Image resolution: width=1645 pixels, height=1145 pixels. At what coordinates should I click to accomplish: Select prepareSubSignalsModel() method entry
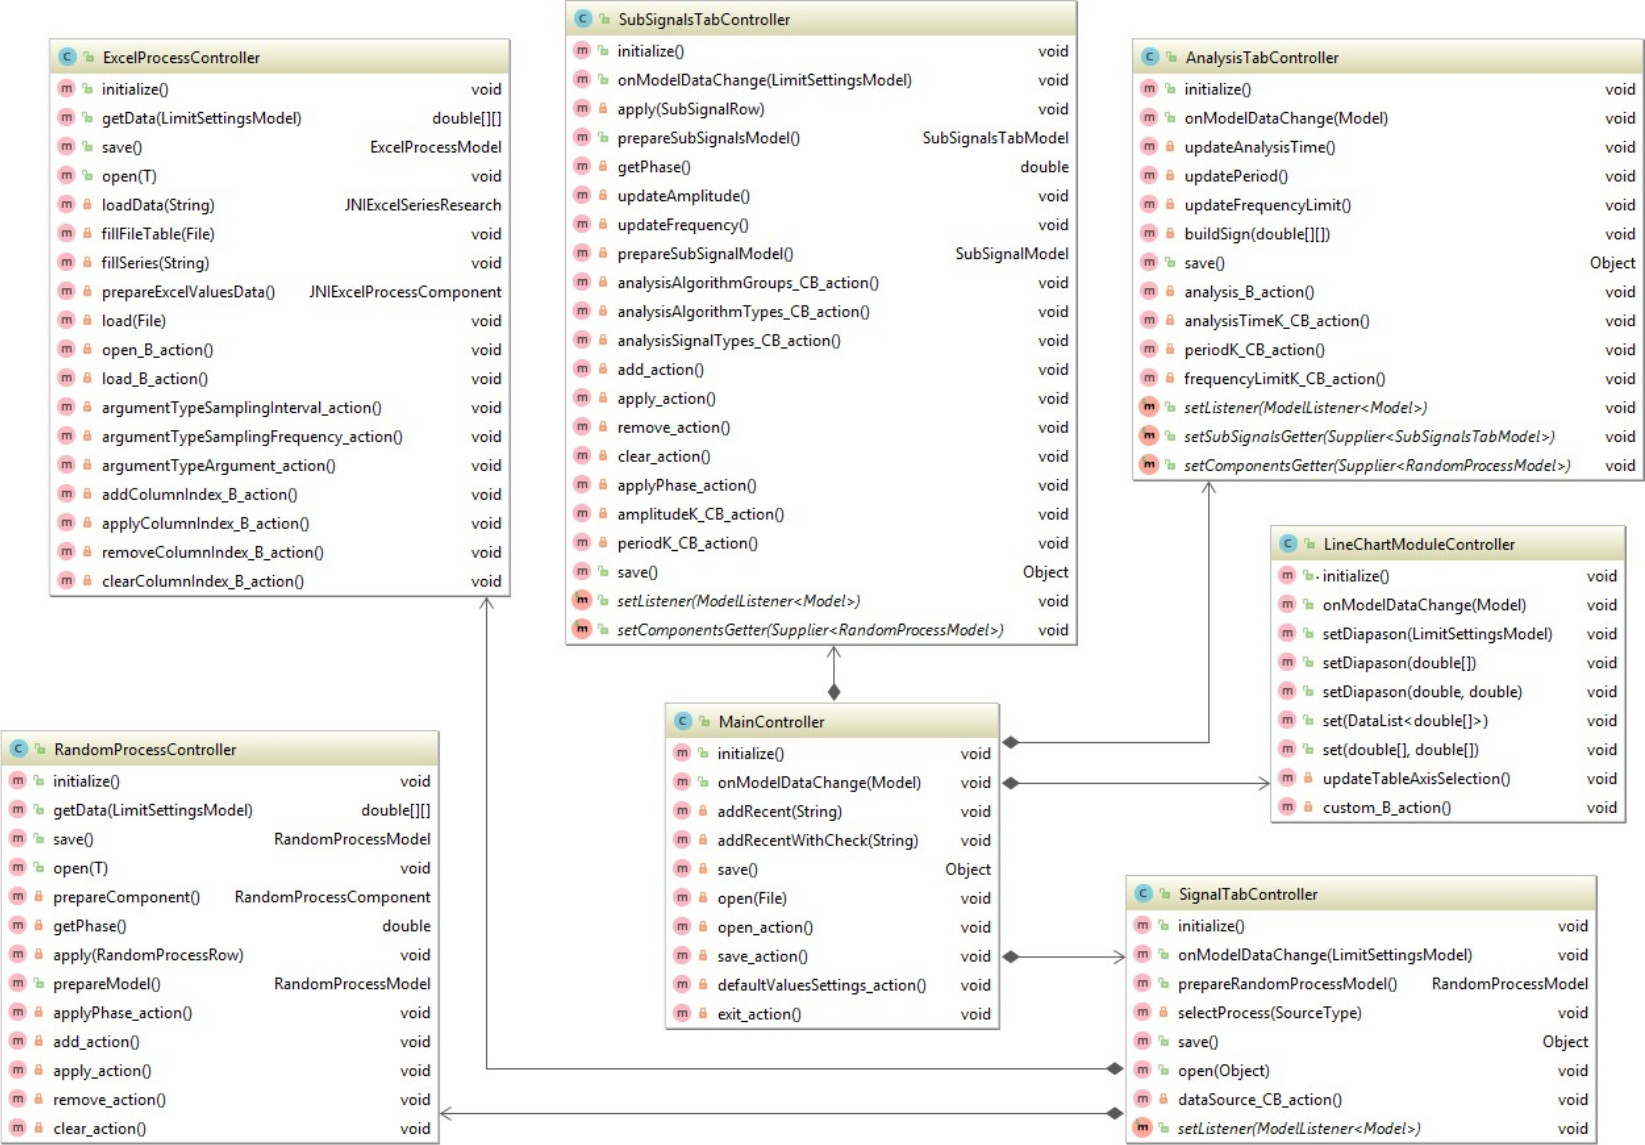pos(708,138)
